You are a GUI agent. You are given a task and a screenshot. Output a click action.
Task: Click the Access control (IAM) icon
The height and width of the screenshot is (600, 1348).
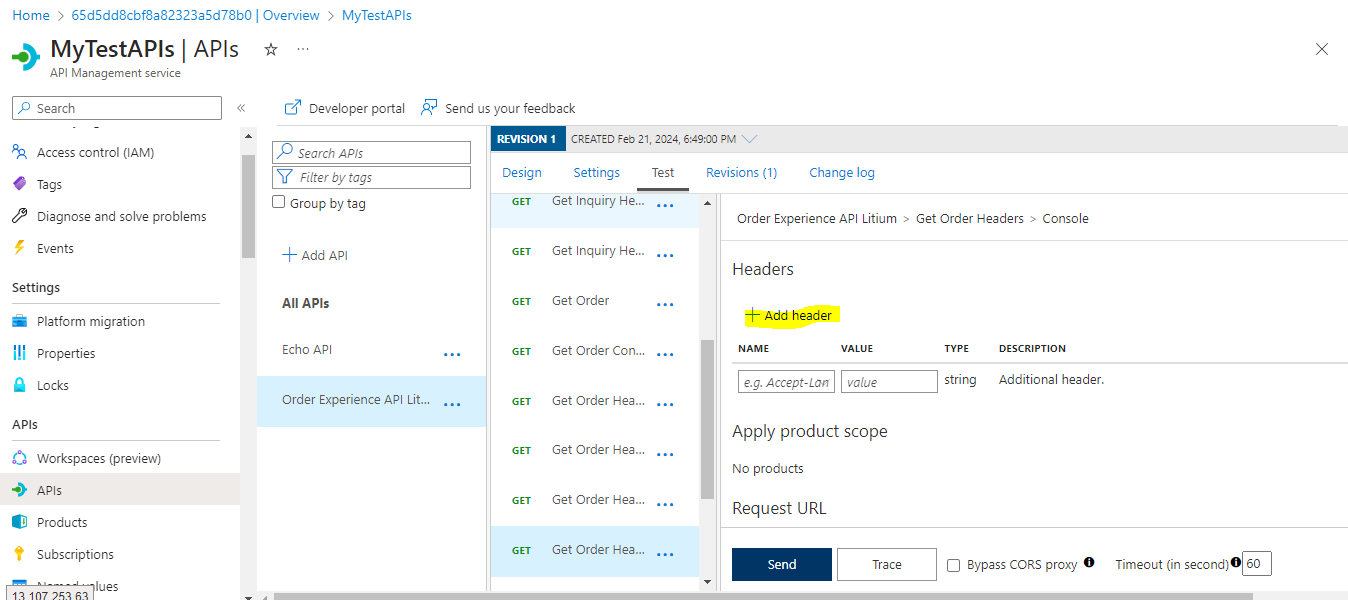[x=19, y=152]
